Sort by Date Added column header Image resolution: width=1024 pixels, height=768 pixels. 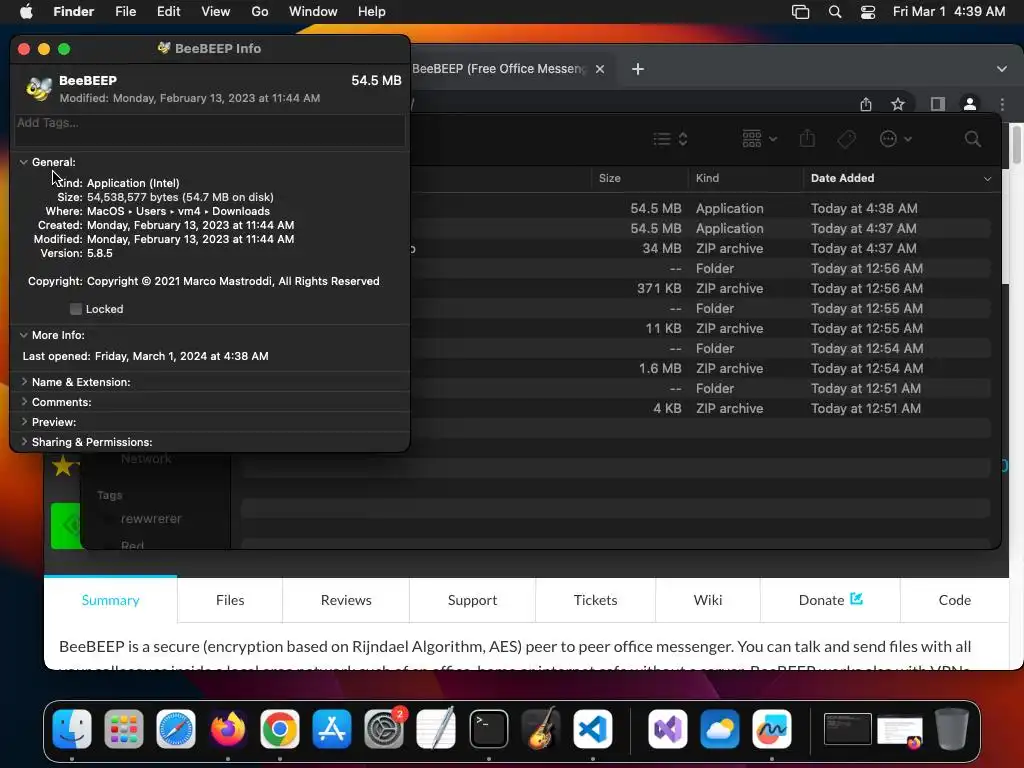901,178
